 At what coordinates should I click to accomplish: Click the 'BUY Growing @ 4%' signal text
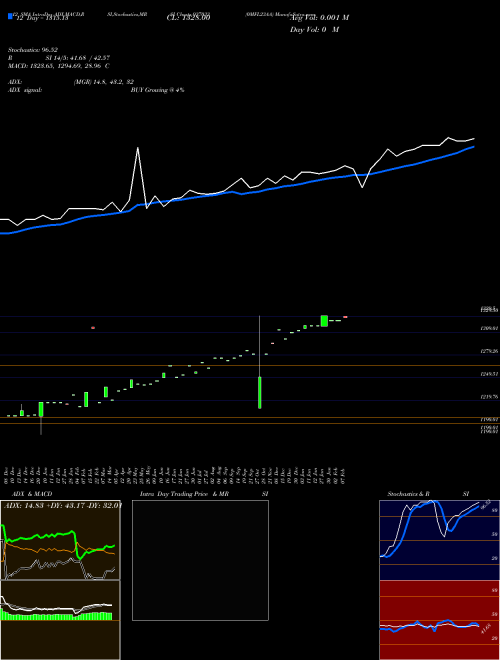(157, 90)
